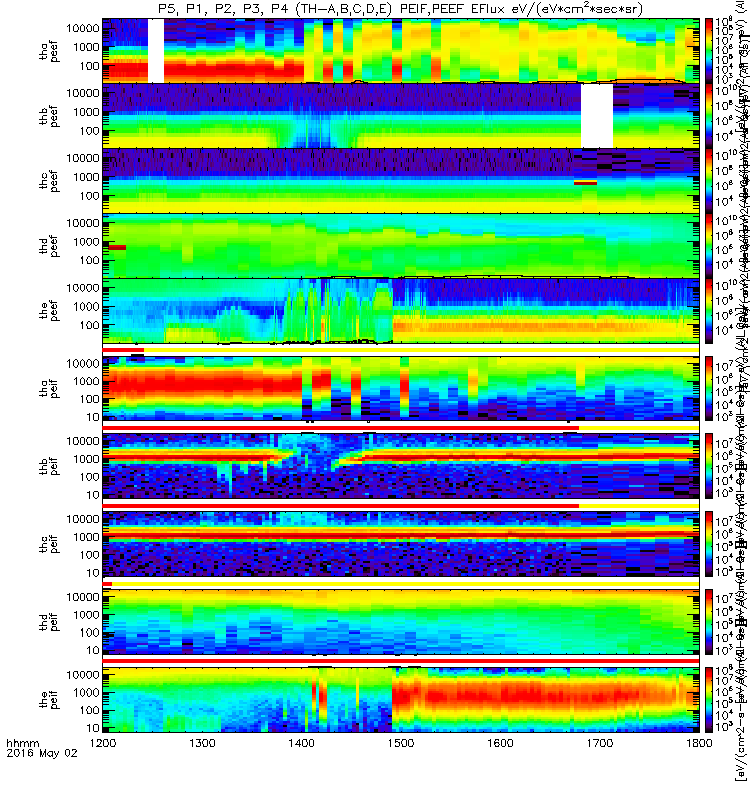Click the 1800 time axis label
The image size is (750, 800).
[699, 743]
